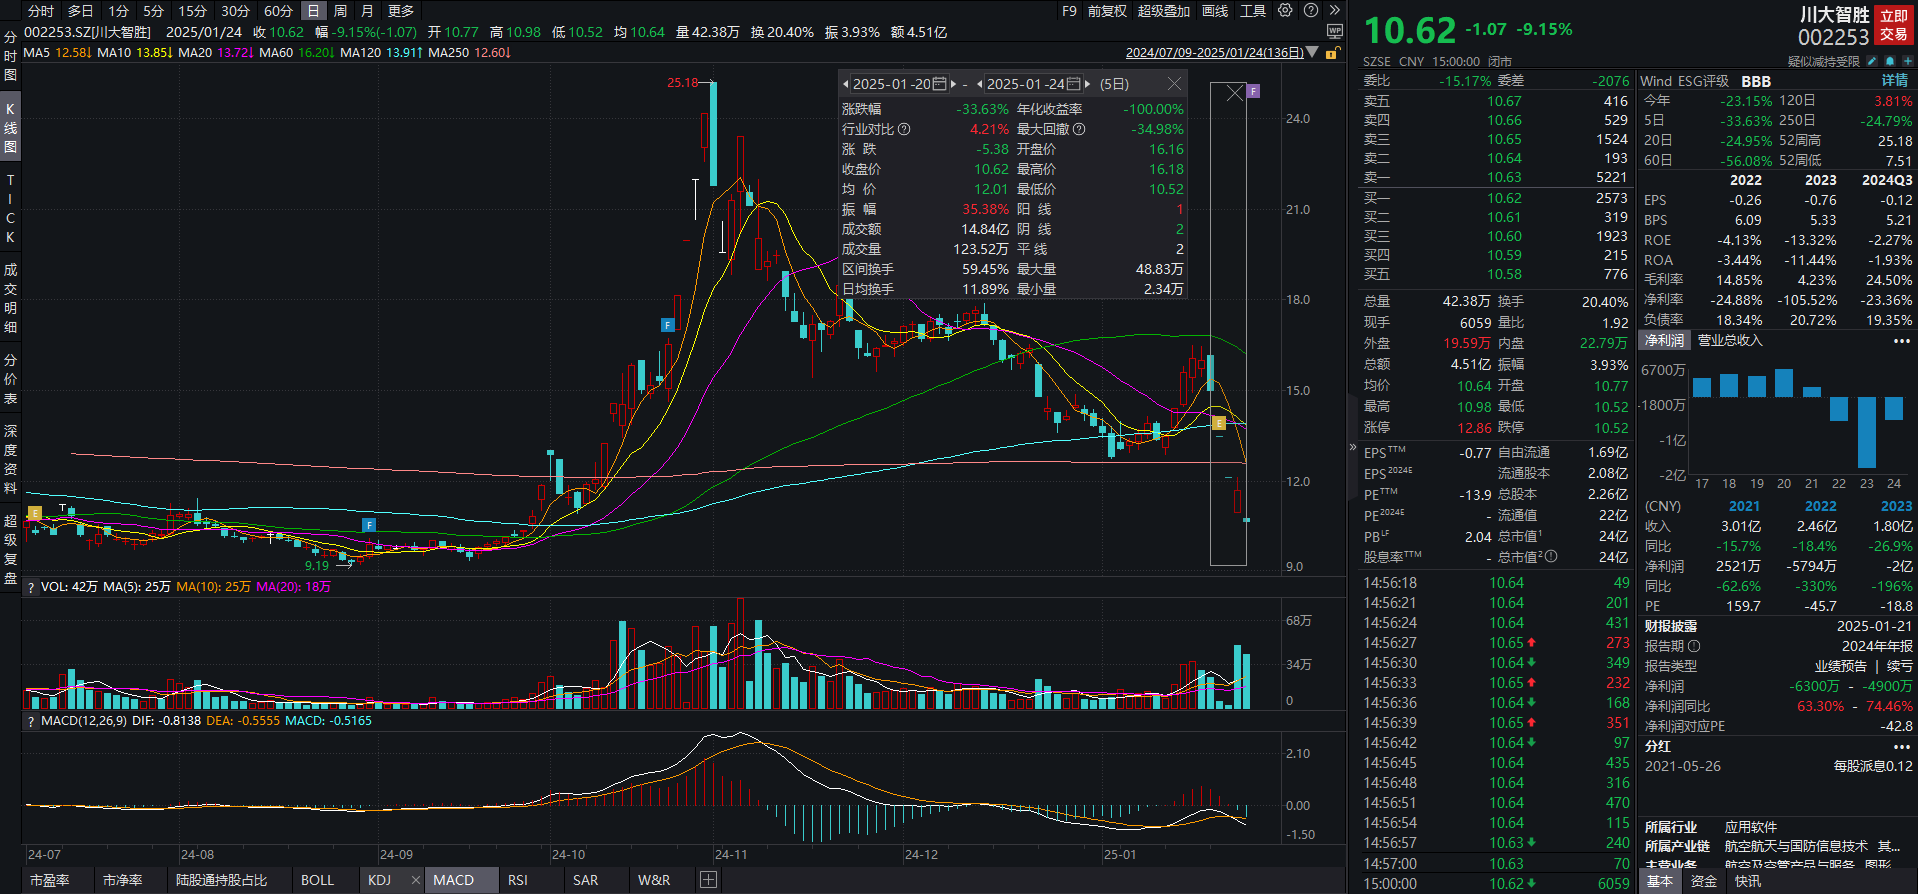The width and height of the screenshot is (1918, 894).
Task: Open ESG rating 详情 link
Action: [x=1894, y=81]
